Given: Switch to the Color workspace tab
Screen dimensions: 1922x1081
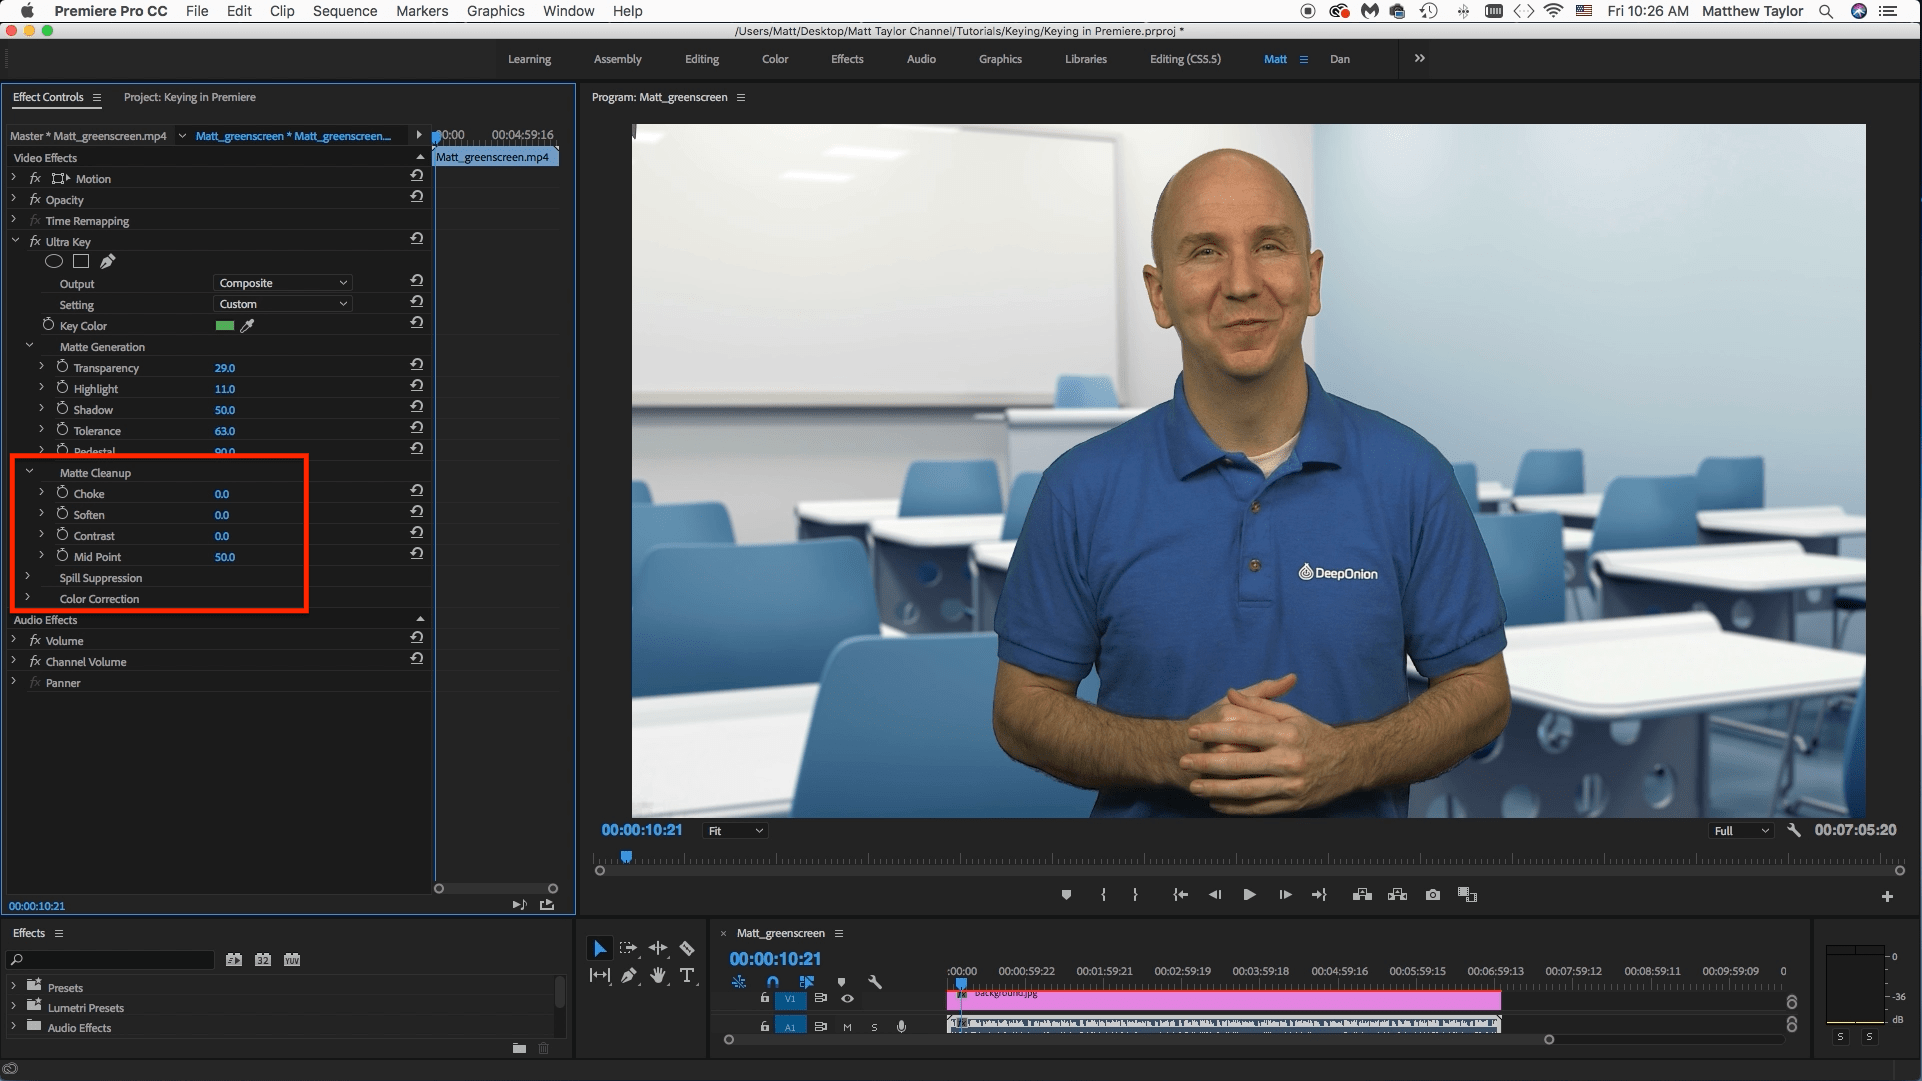Looking at the screenshot, I should click(775, 59).
